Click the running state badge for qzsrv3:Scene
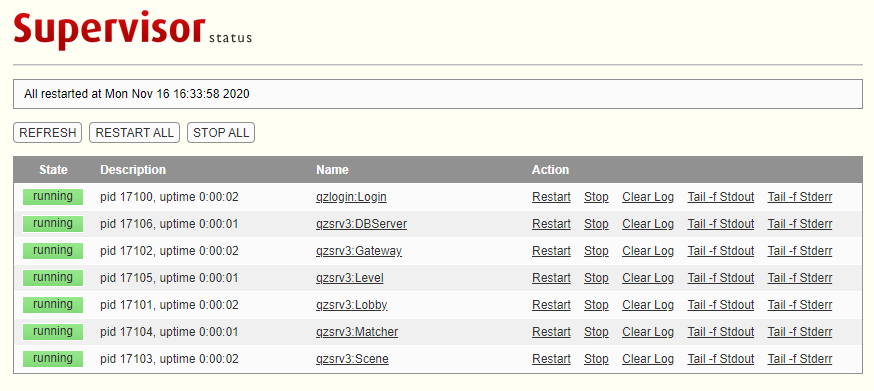Image resolution: width=874 pixels, height=391 pixels. click(53, 359)
